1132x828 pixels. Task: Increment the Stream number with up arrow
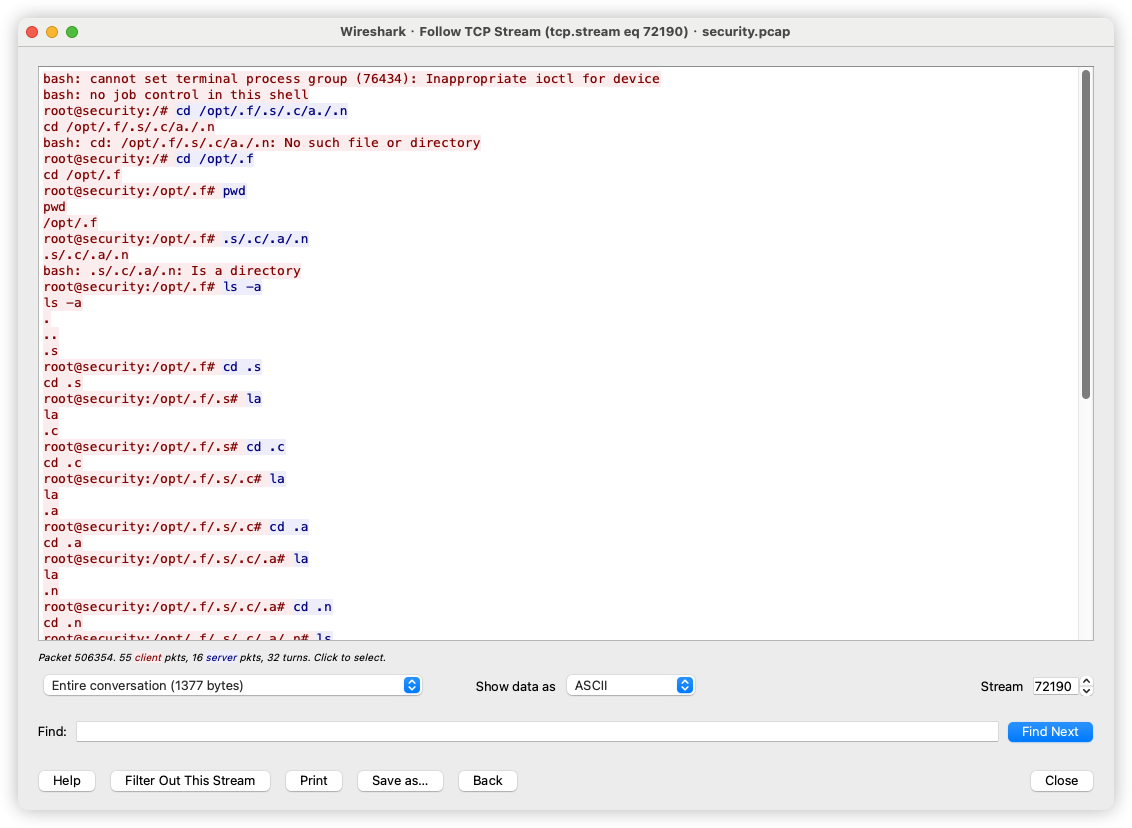point(1087,681)
